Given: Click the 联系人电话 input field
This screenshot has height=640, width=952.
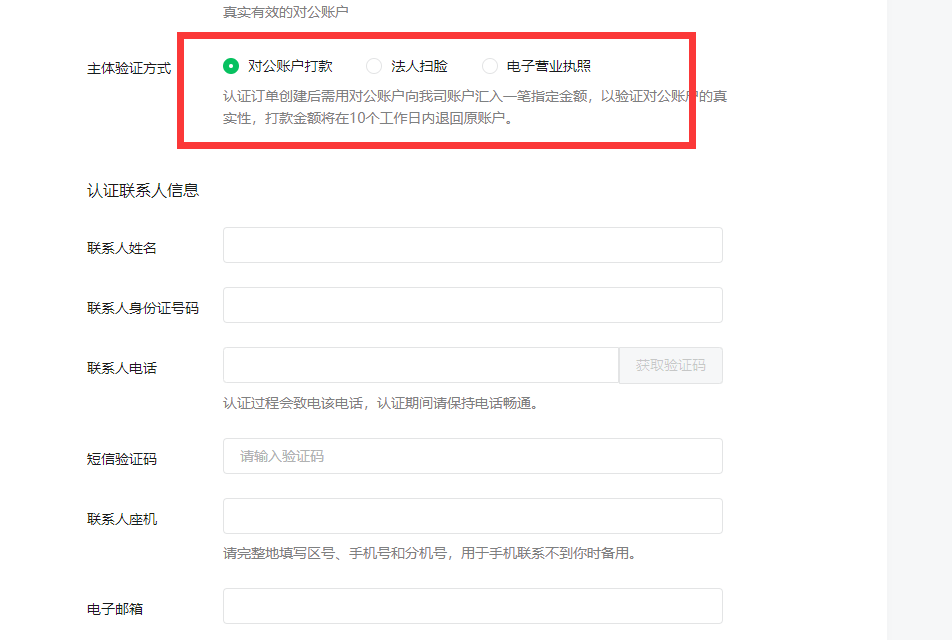Looking at the screenshot, I should tap(421, 365).
